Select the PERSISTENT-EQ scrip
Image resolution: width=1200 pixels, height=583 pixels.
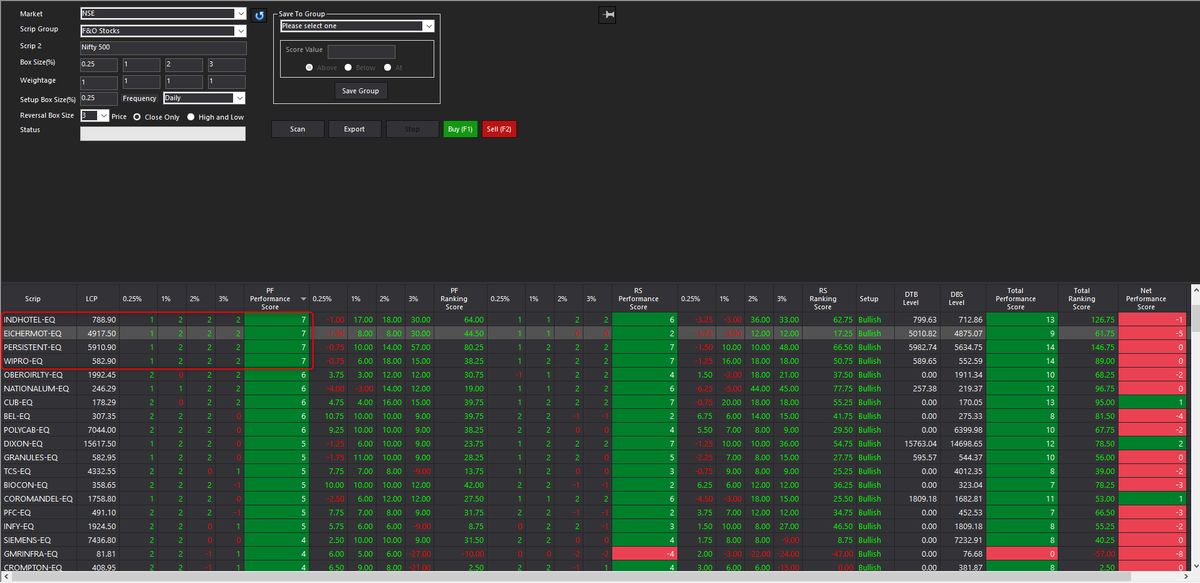click(33, 347)
